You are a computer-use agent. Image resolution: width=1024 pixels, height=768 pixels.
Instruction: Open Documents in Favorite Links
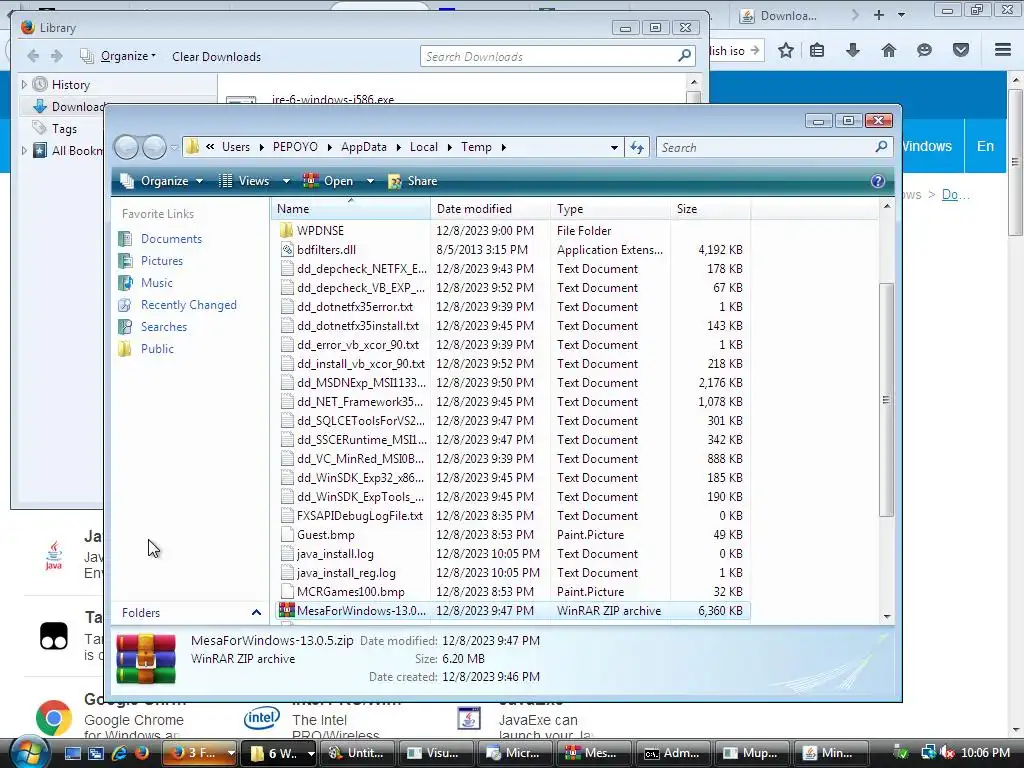pyautogui.click(x=171, y=239)
